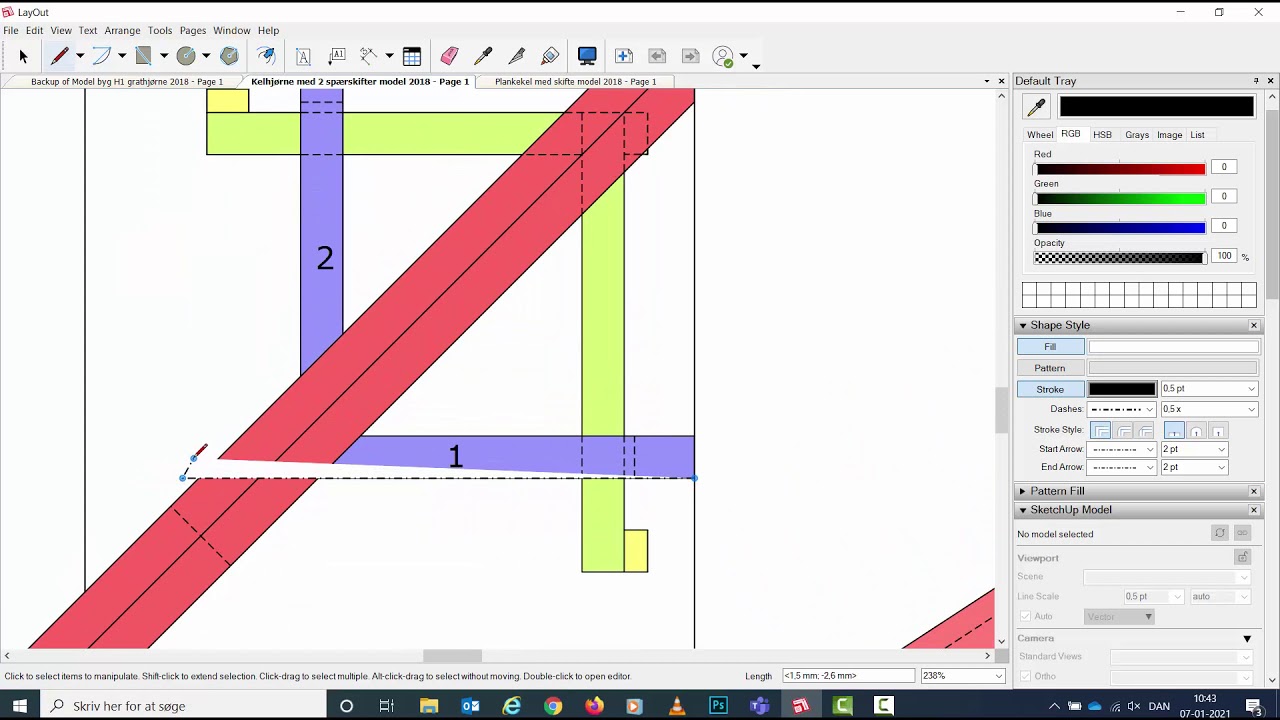The width and height of the screenshot is (1280, 720).
Task: Switch to HSB color tab
Action: (1102, 135)
